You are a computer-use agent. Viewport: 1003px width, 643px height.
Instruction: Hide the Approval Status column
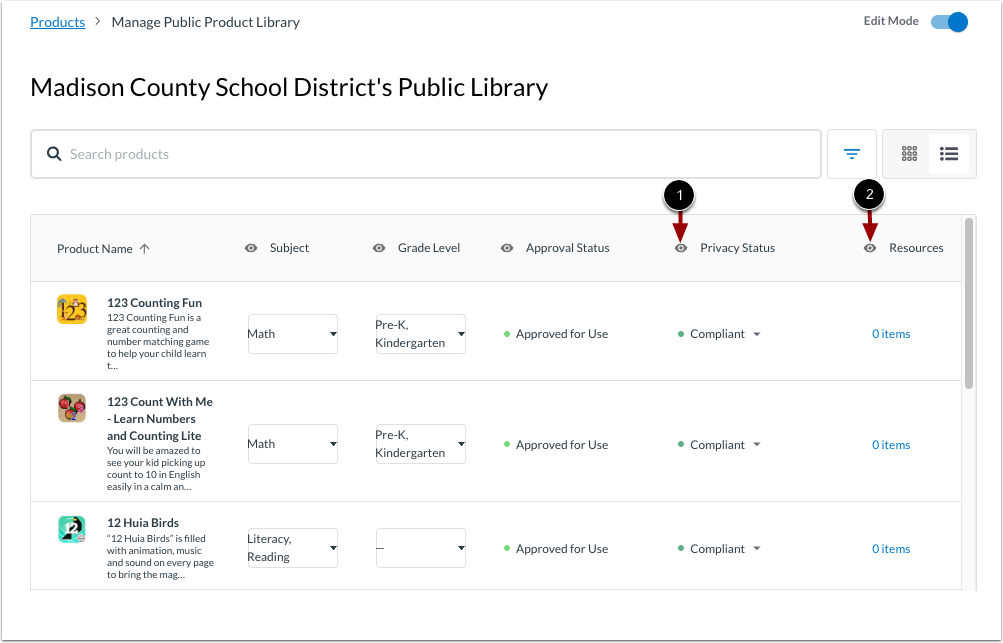click(x=507, y=247)
